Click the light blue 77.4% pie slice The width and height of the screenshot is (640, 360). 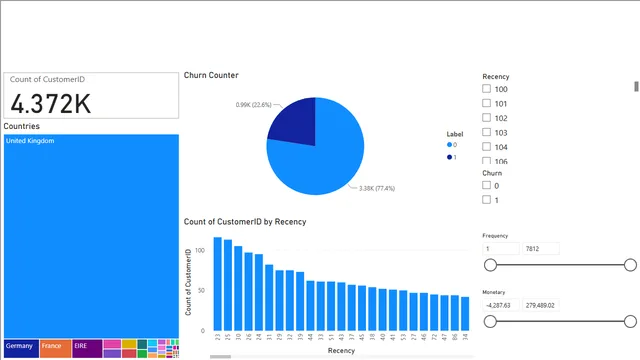322,163
